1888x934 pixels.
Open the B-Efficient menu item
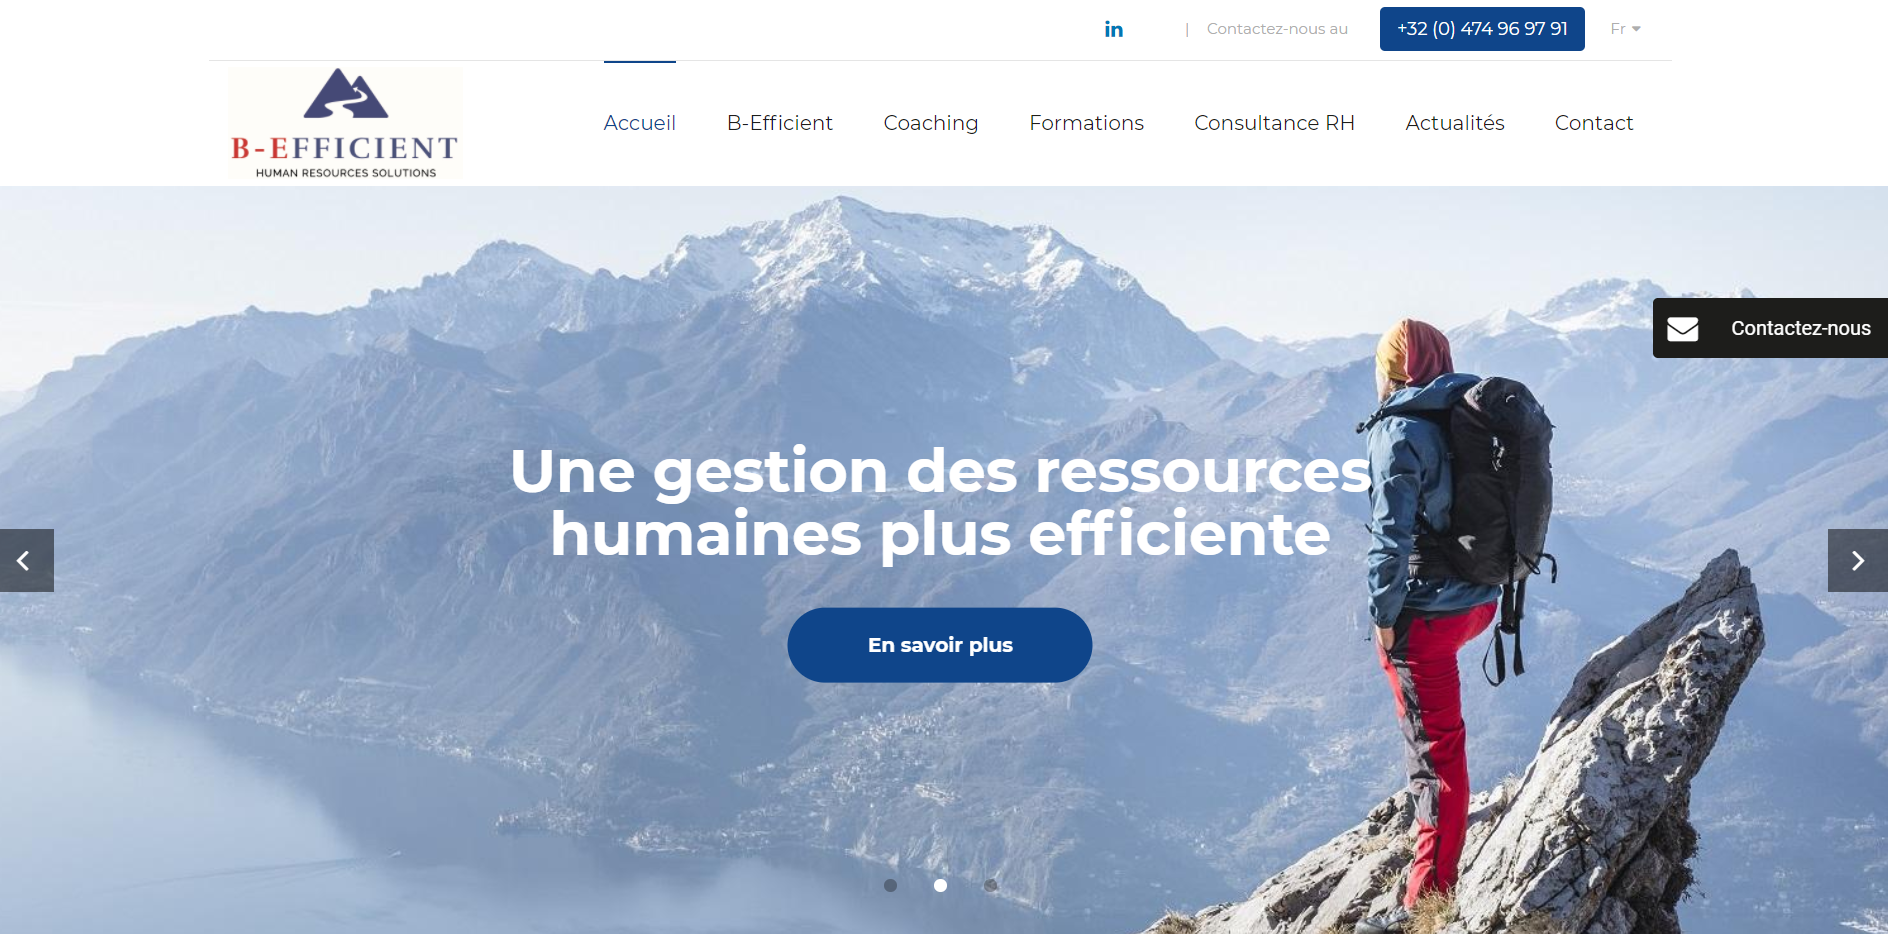(780, 123)
